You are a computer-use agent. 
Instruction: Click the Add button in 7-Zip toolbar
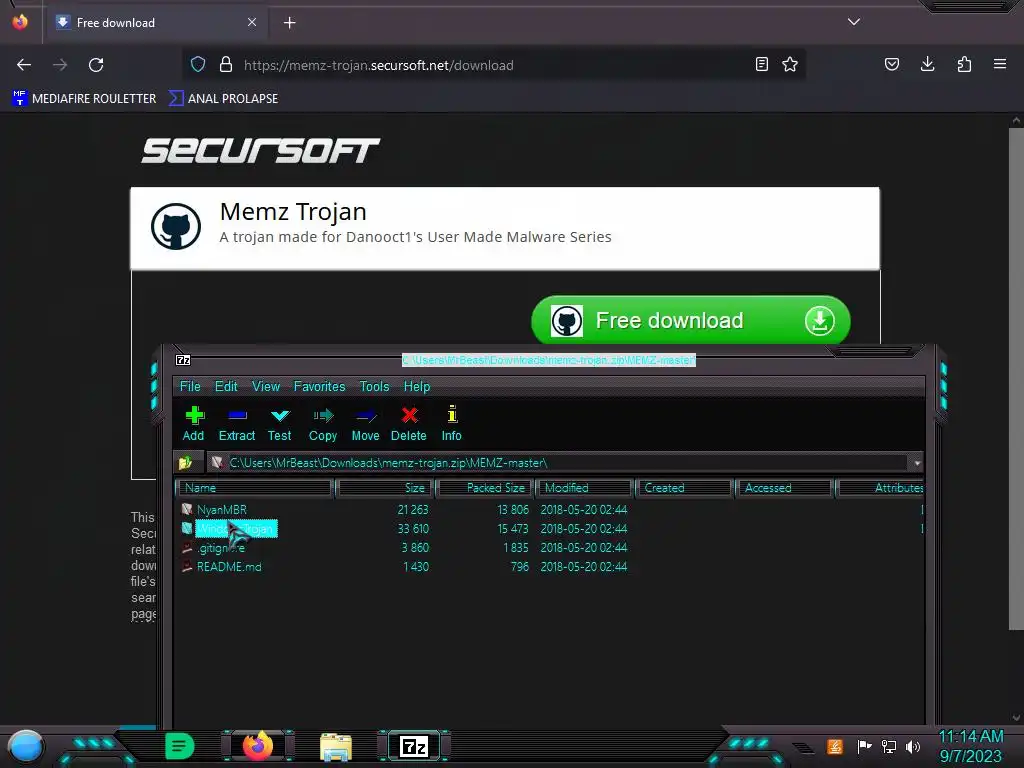click(193, 424)
